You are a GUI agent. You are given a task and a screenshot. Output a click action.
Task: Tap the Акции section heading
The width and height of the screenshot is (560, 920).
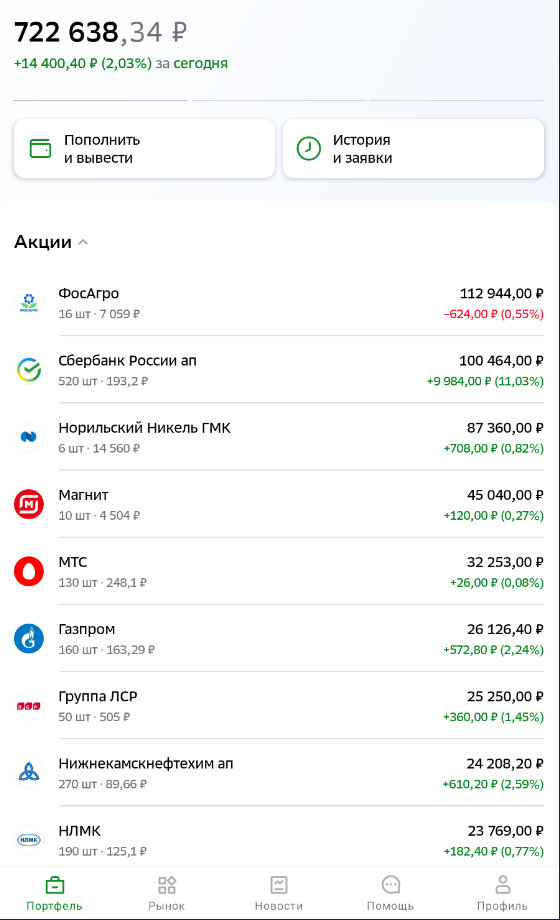[43, 242]
